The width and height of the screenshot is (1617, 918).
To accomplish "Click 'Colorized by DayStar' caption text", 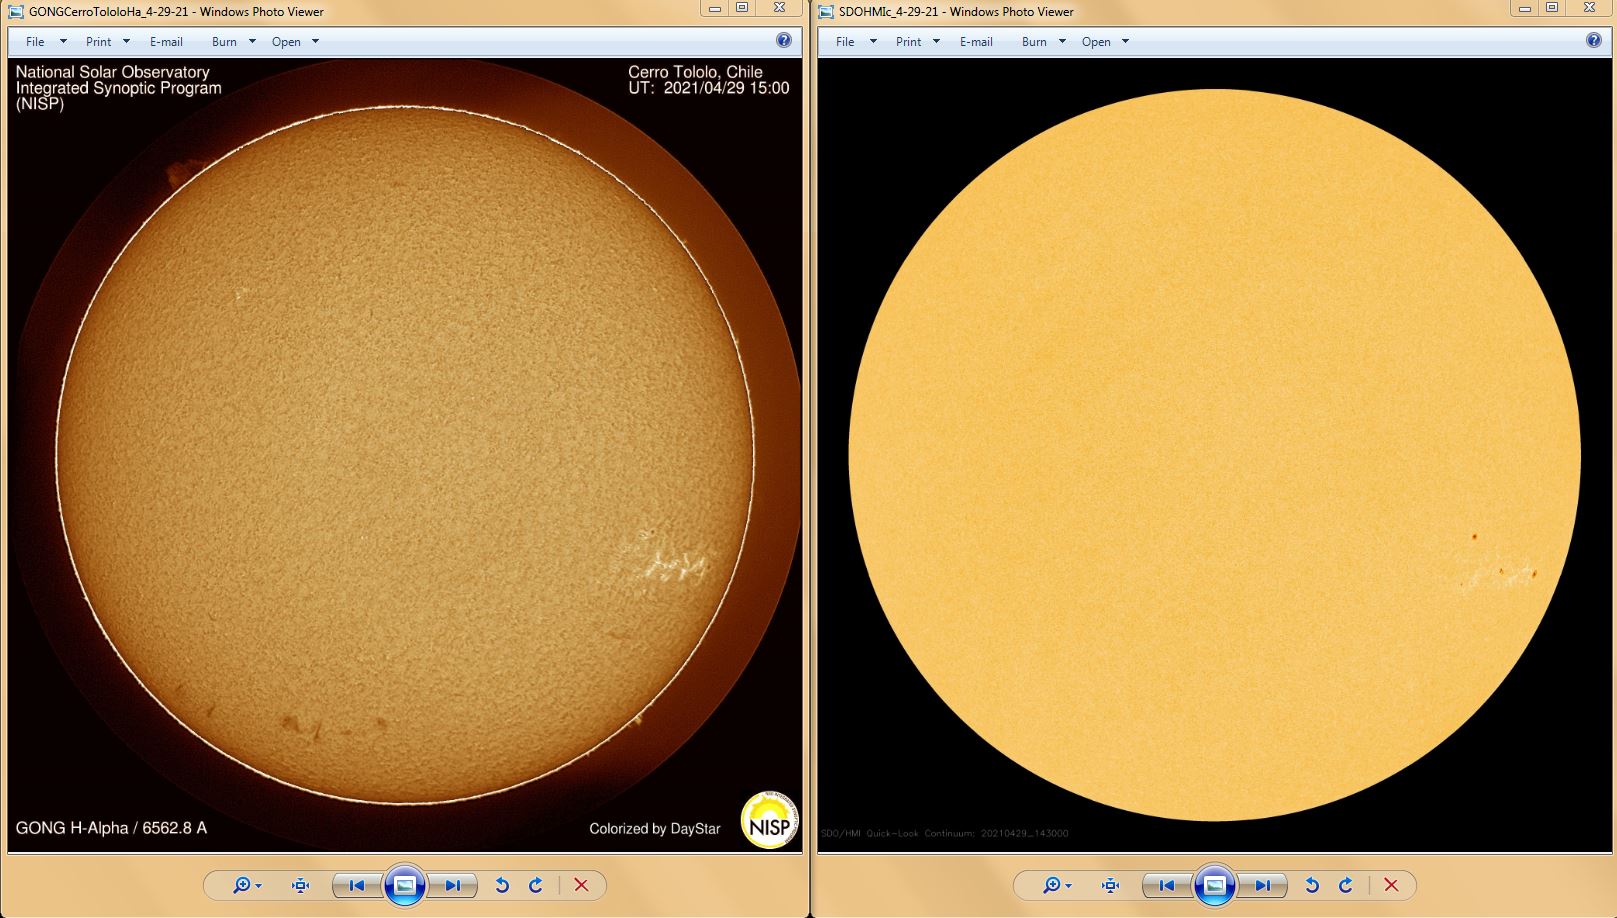I will point(655,829).
